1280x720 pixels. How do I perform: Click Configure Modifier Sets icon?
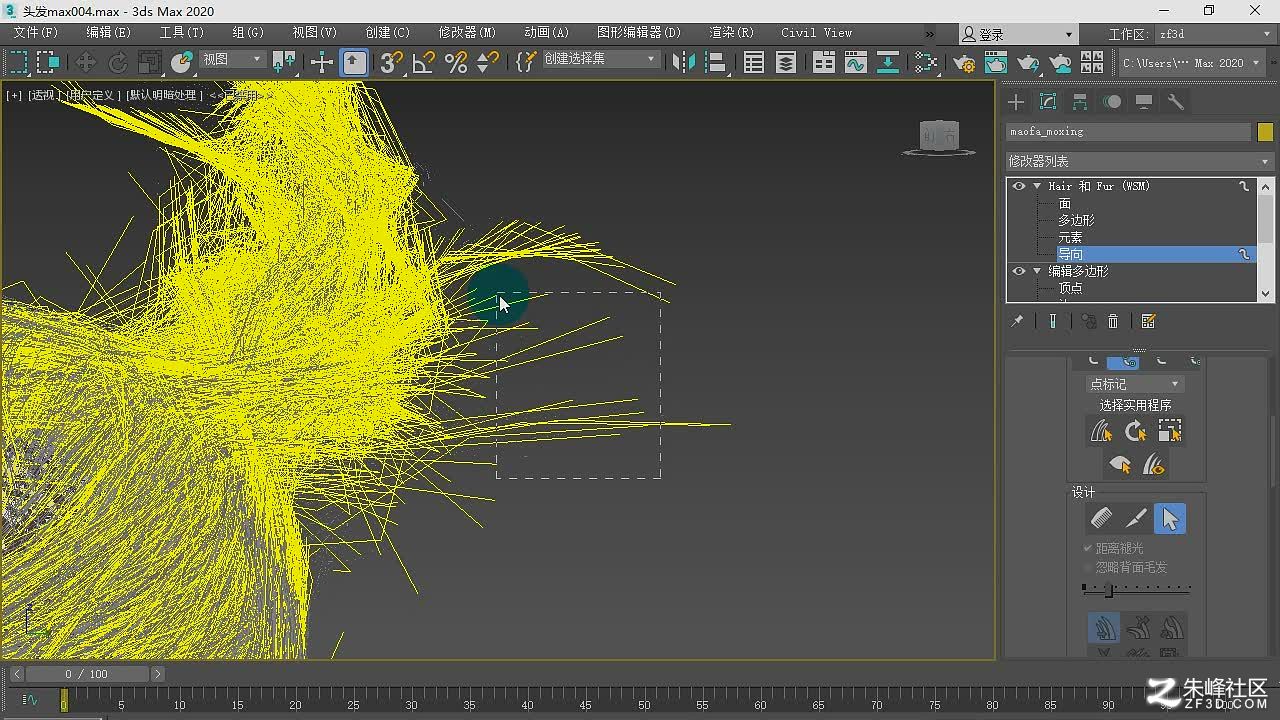click(1148, 321)
